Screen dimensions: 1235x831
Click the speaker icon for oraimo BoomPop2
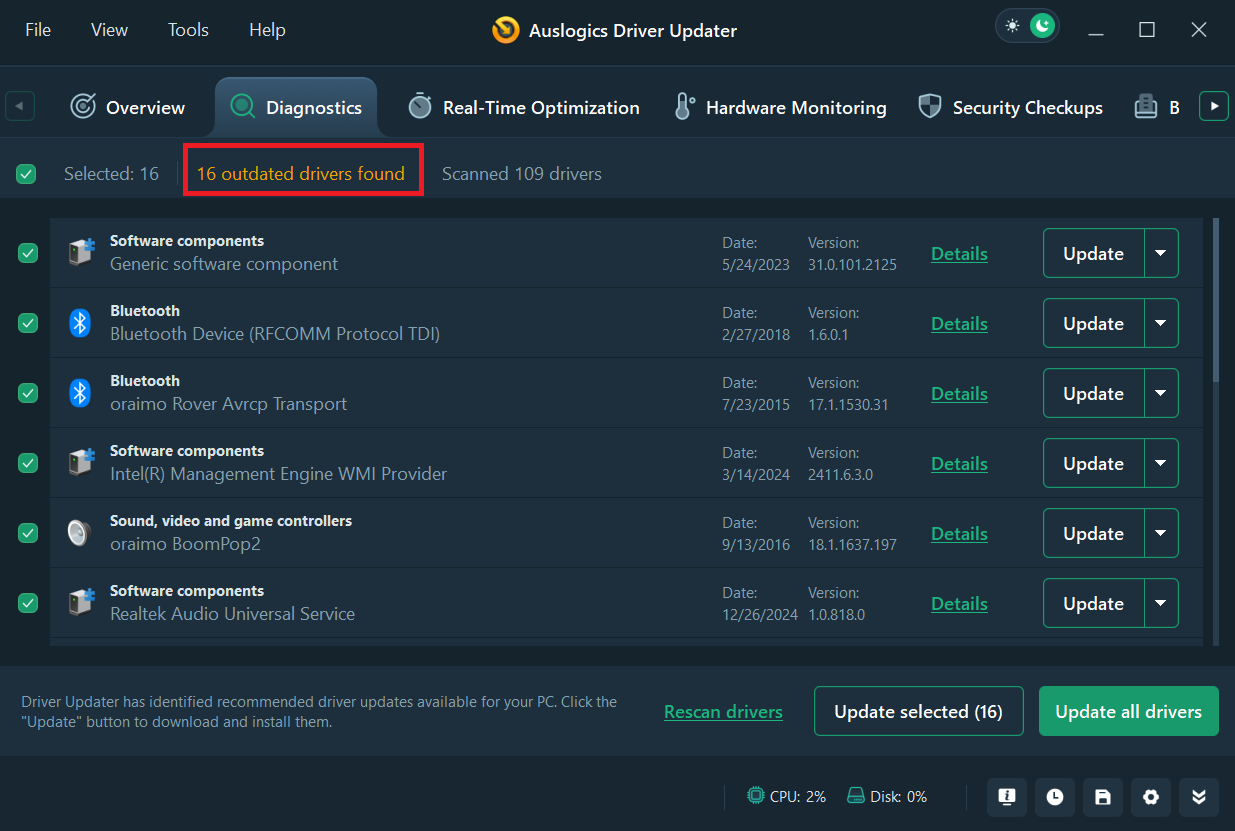pyautogui.click(x=80, y=533)
